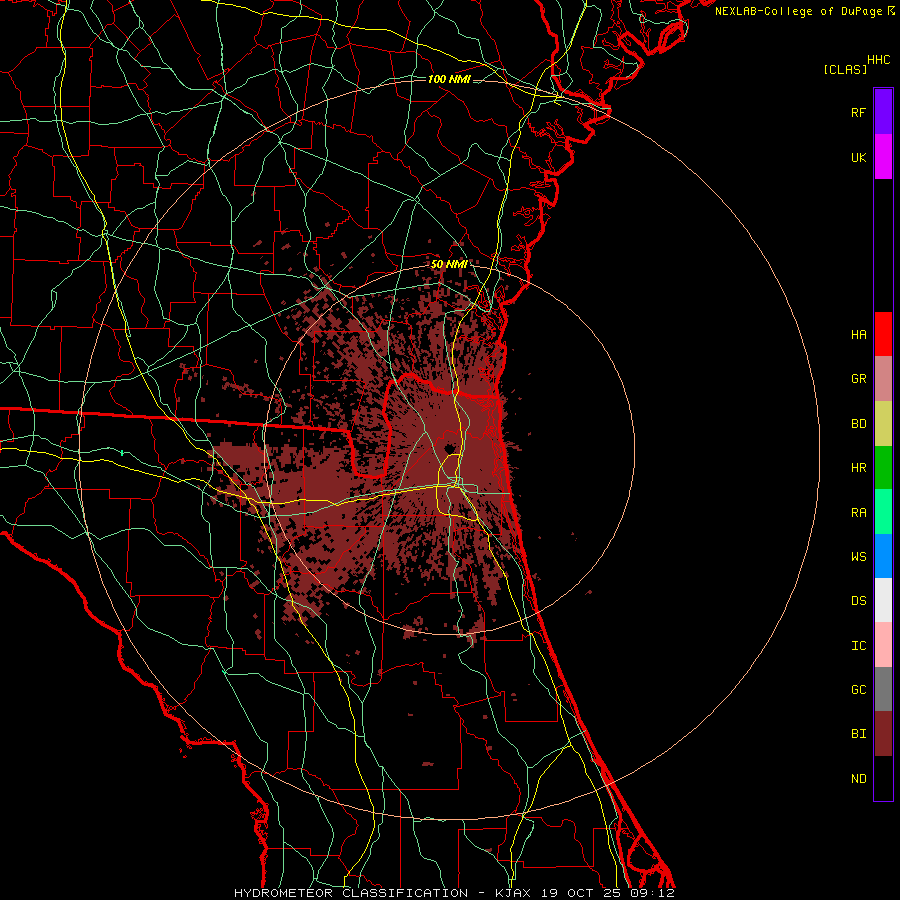Screen dimensions: 900x900
Task: Click the ND black legend swatch
Action: click(x=883, y=778)
